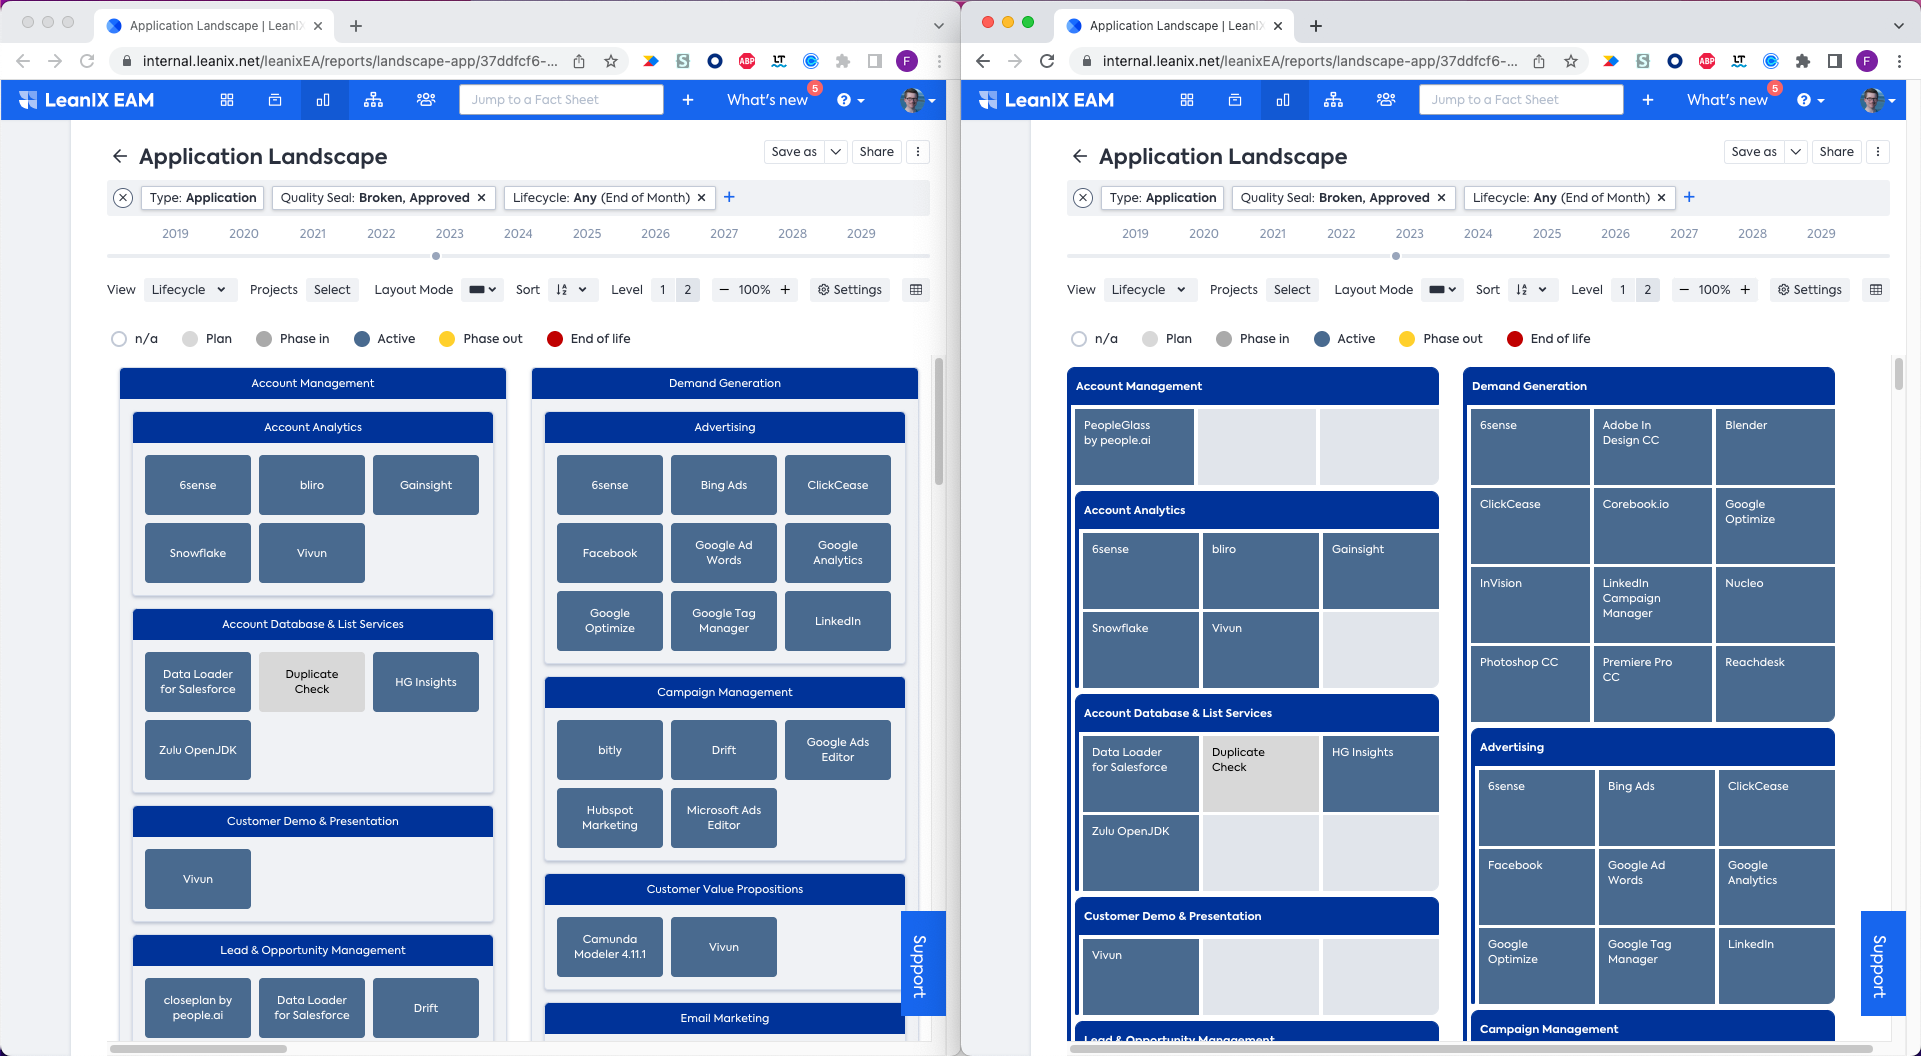
Task: Open extensions puzzle icon in right browser
Action: 1803,61
